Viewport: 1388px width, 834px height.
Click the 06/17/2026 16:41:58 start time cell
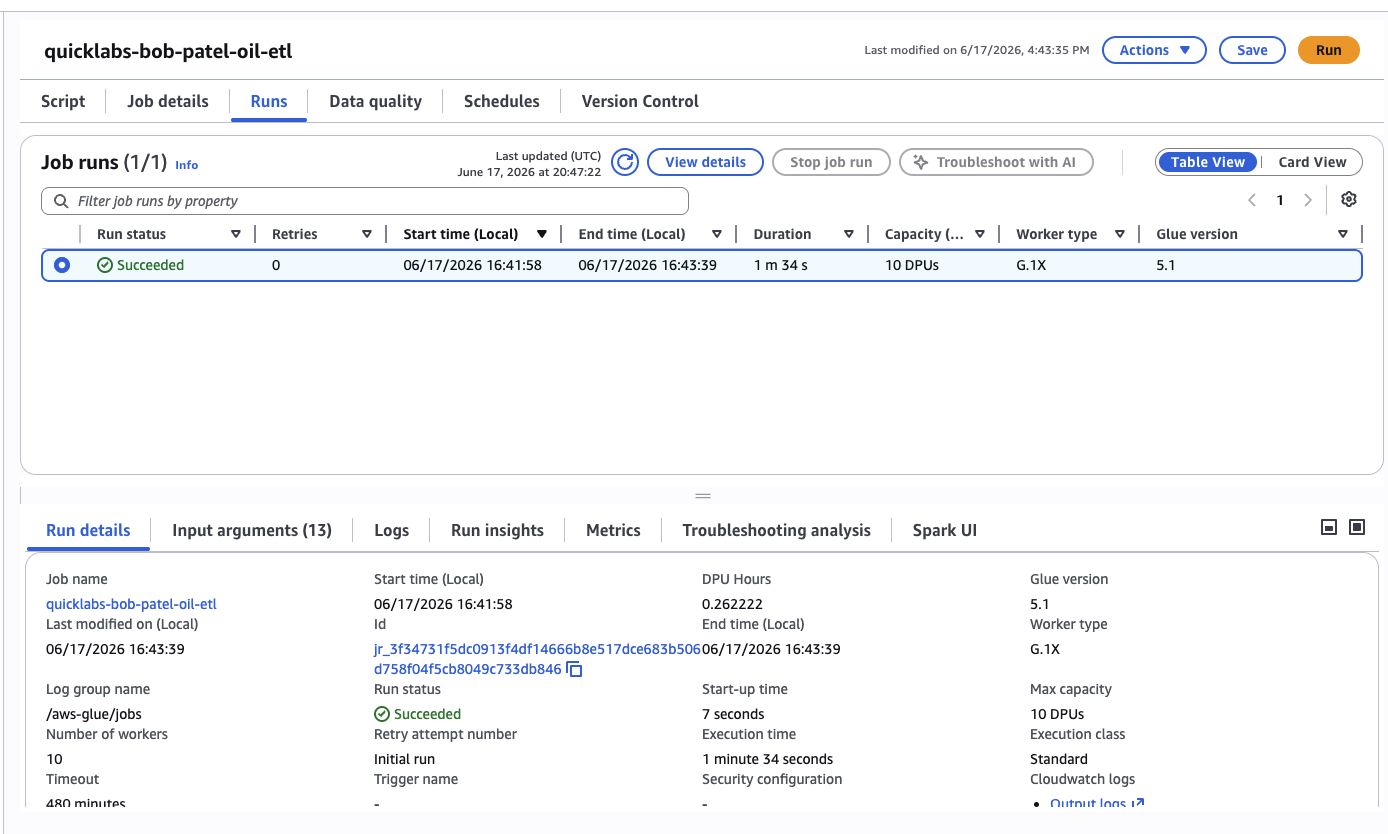pos(472,265)
